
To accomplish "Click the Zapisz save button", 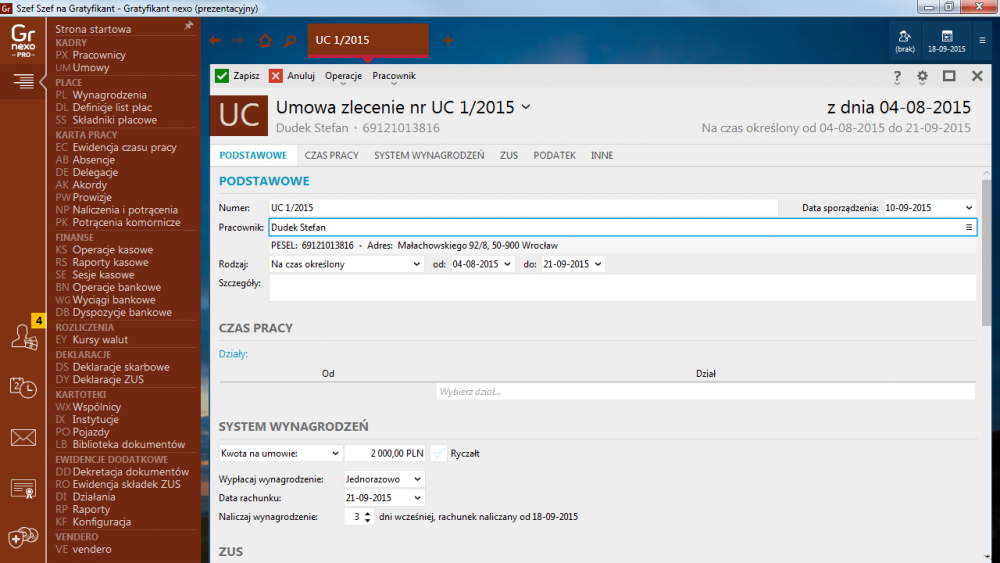I will 237,76.
